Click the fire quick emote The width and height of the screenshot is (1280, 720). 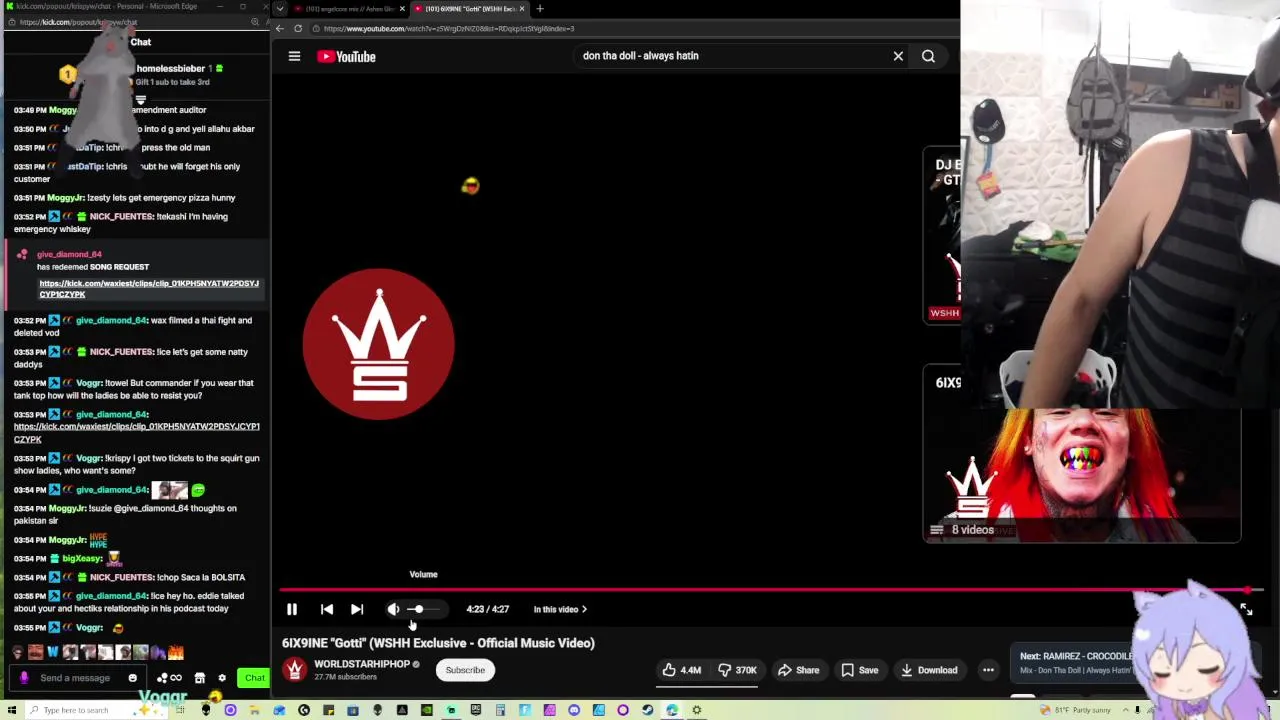(176, 653)
